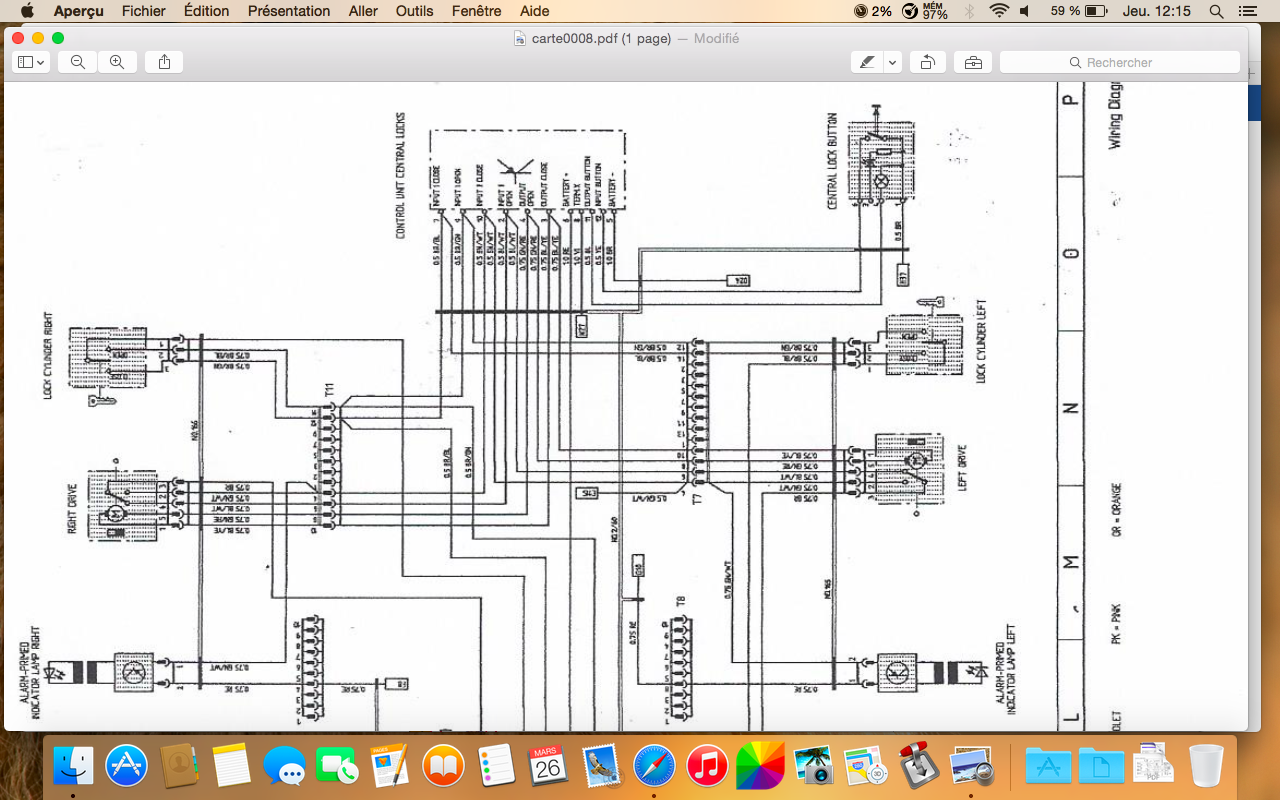Click the Preview icon in Dock
Screen dimensions: 1280x800
(x=972, y=767)
